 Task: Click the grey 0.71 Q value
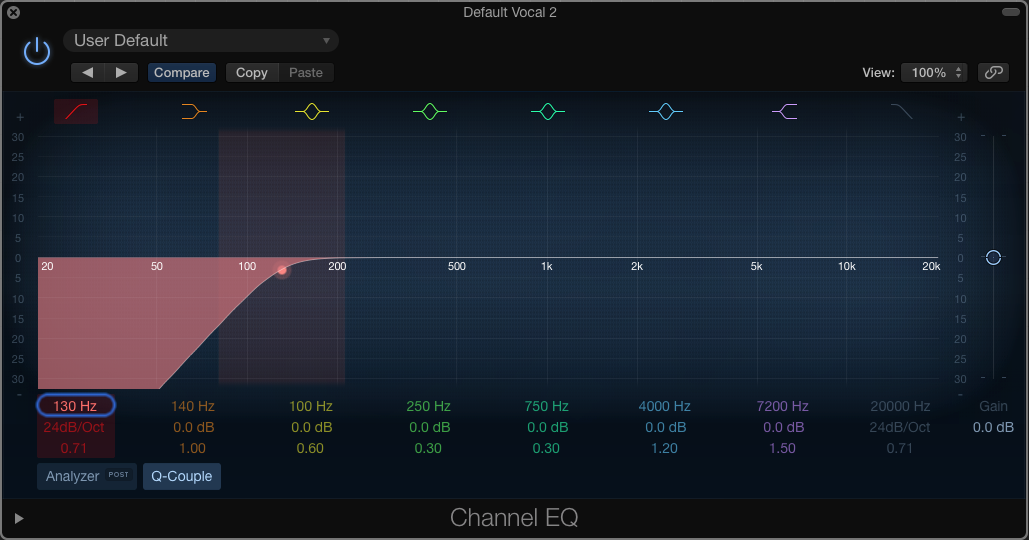click(x=900, y=448)
